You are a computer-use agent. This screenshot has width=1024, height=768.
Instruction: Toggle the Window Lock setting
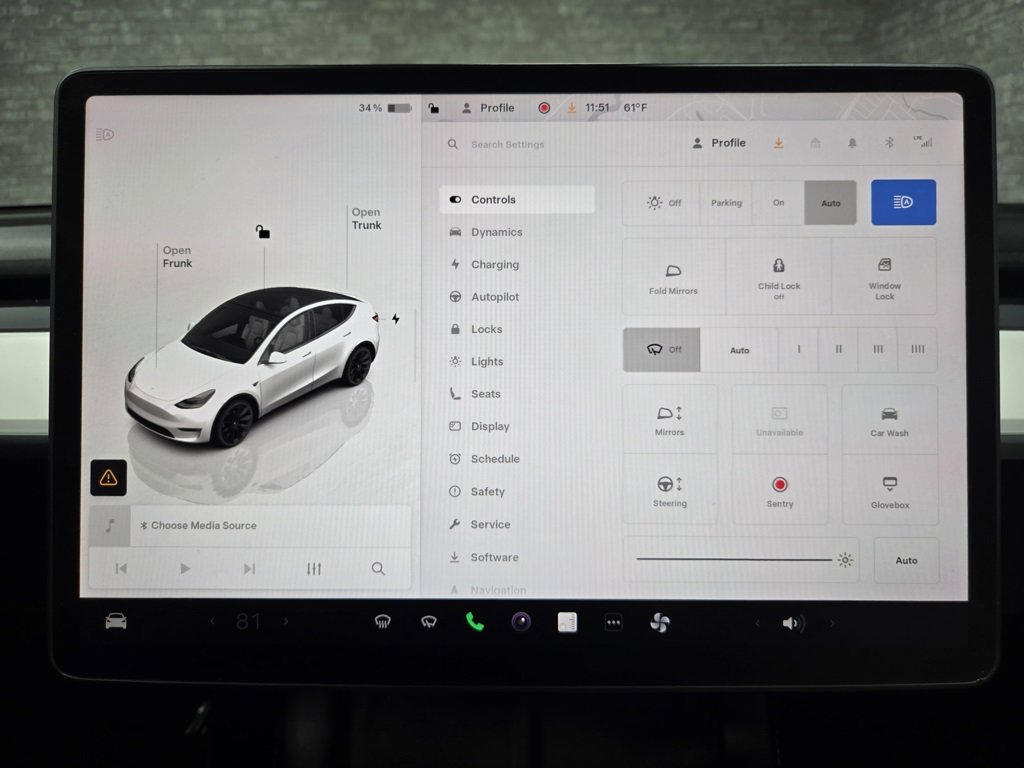click(884, 276)
